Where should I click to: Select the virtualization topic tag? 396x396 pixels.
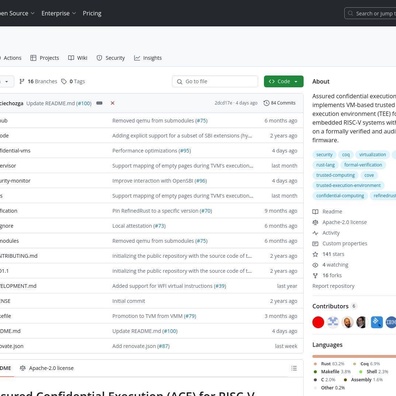(372, 155)
